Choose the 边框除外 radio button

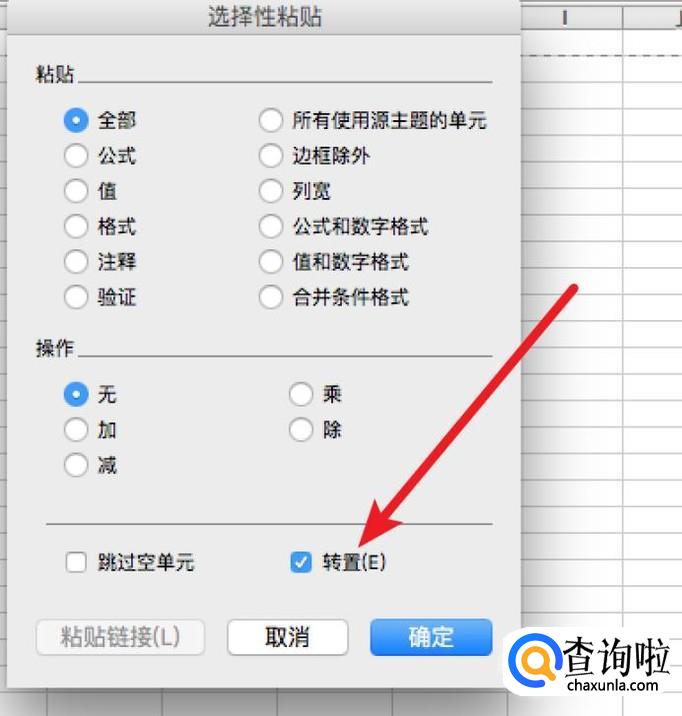(x=271, y=155)
